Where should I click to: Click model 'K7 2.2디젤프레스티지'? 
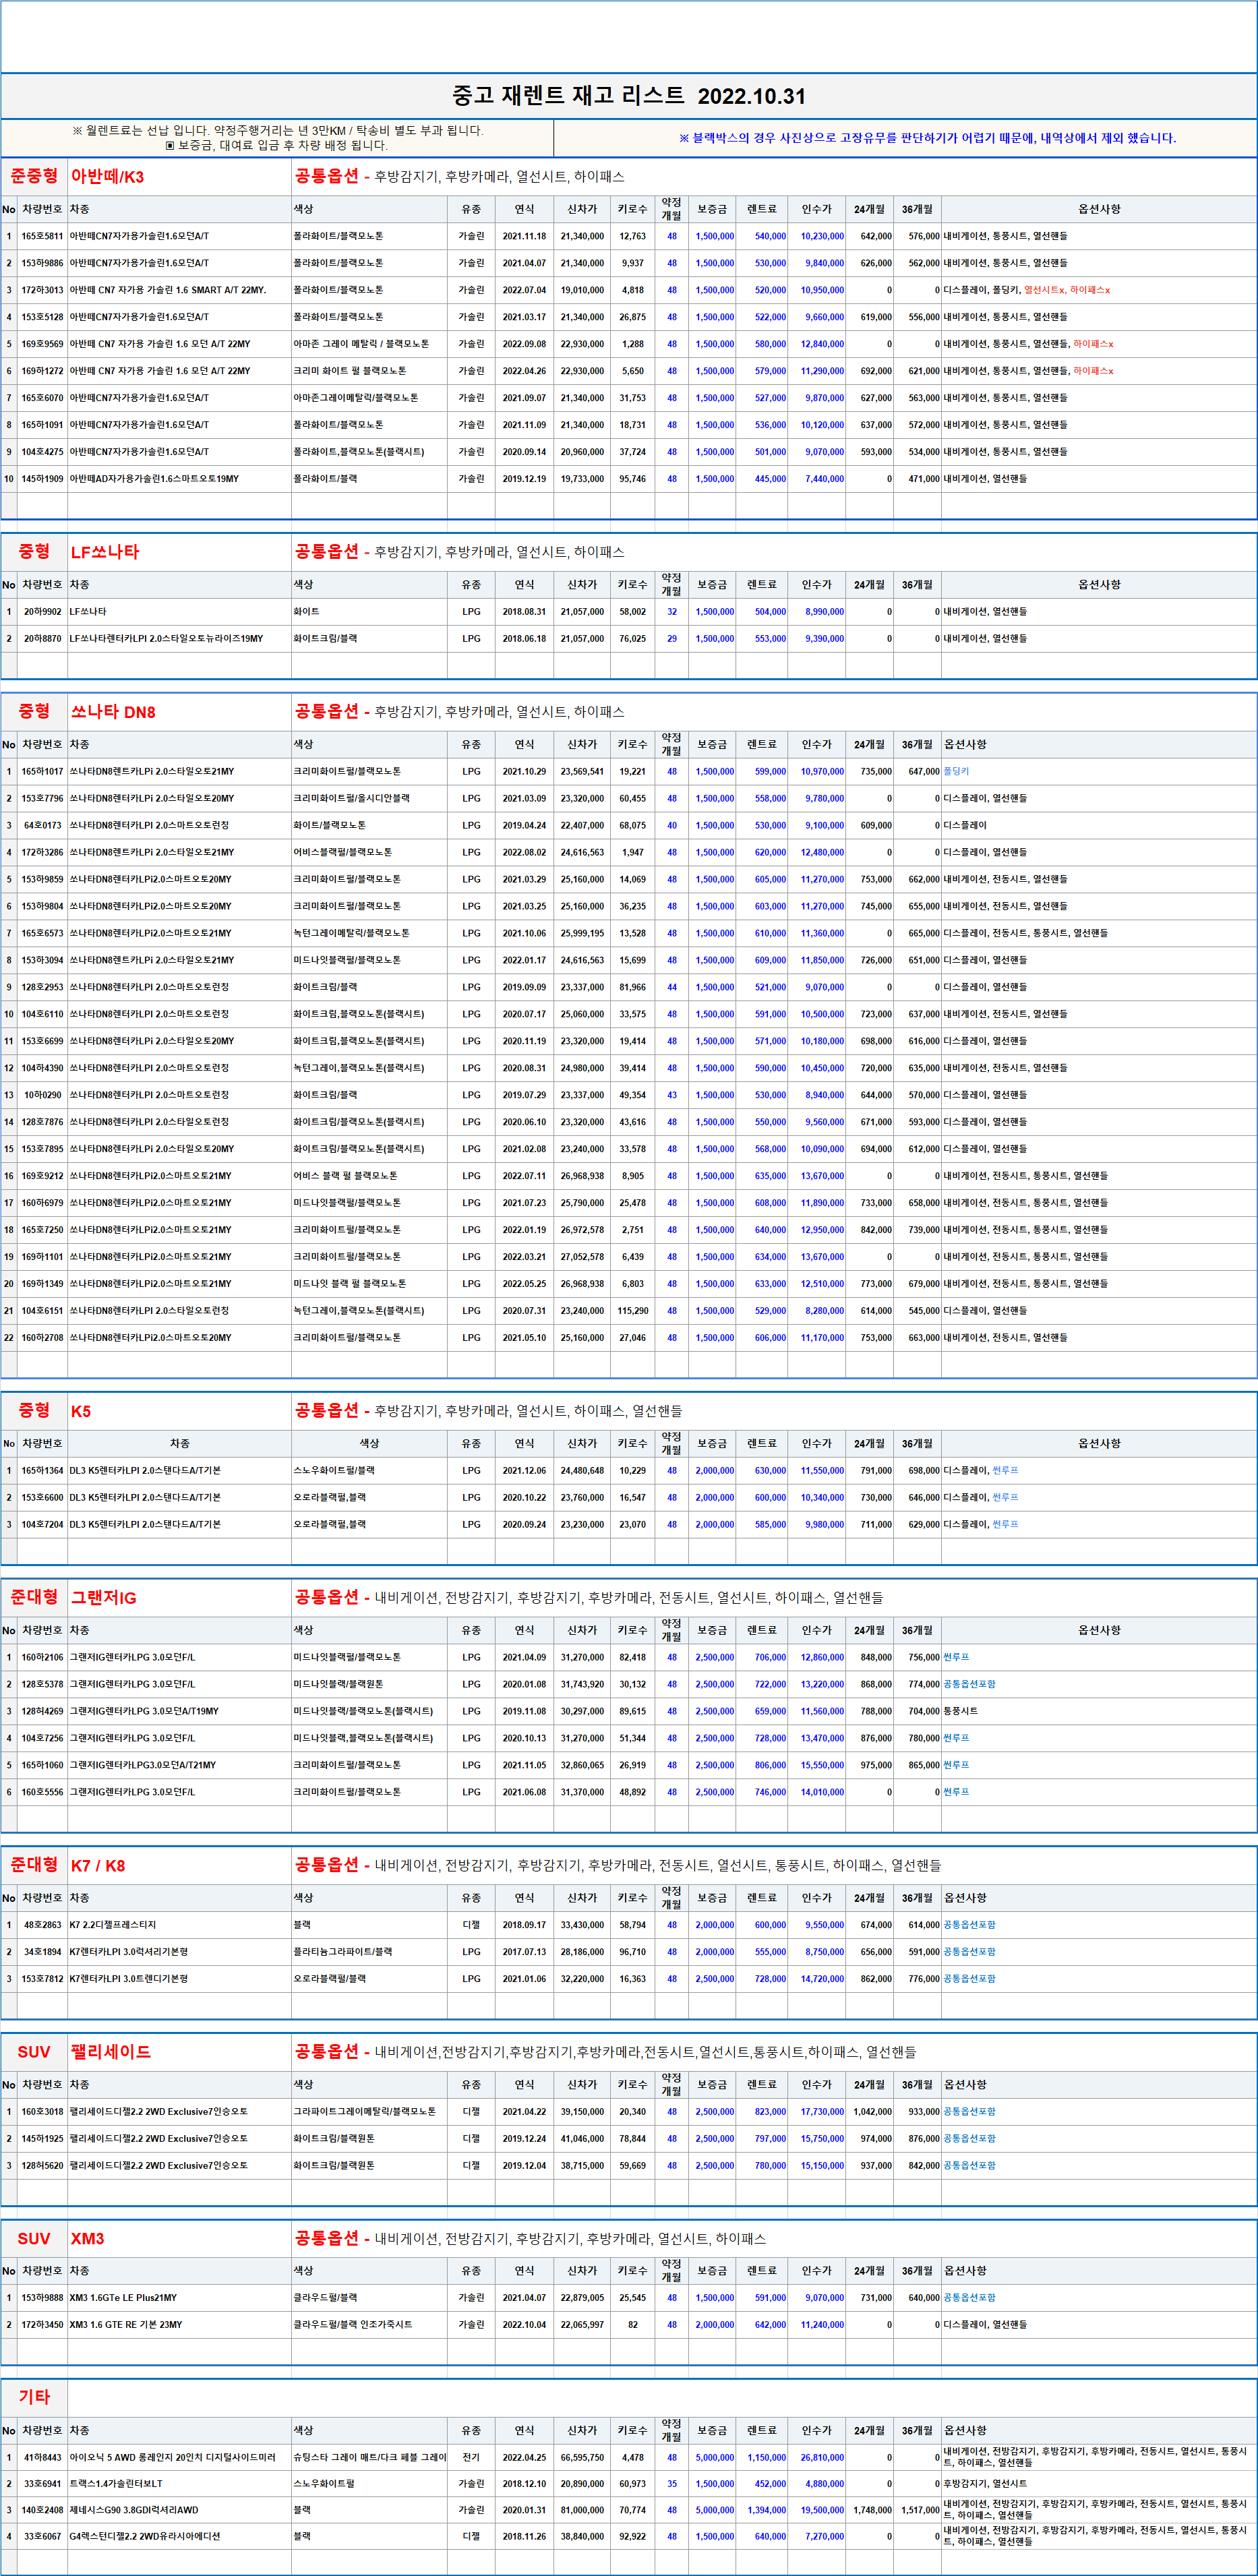coord(113,1925)
